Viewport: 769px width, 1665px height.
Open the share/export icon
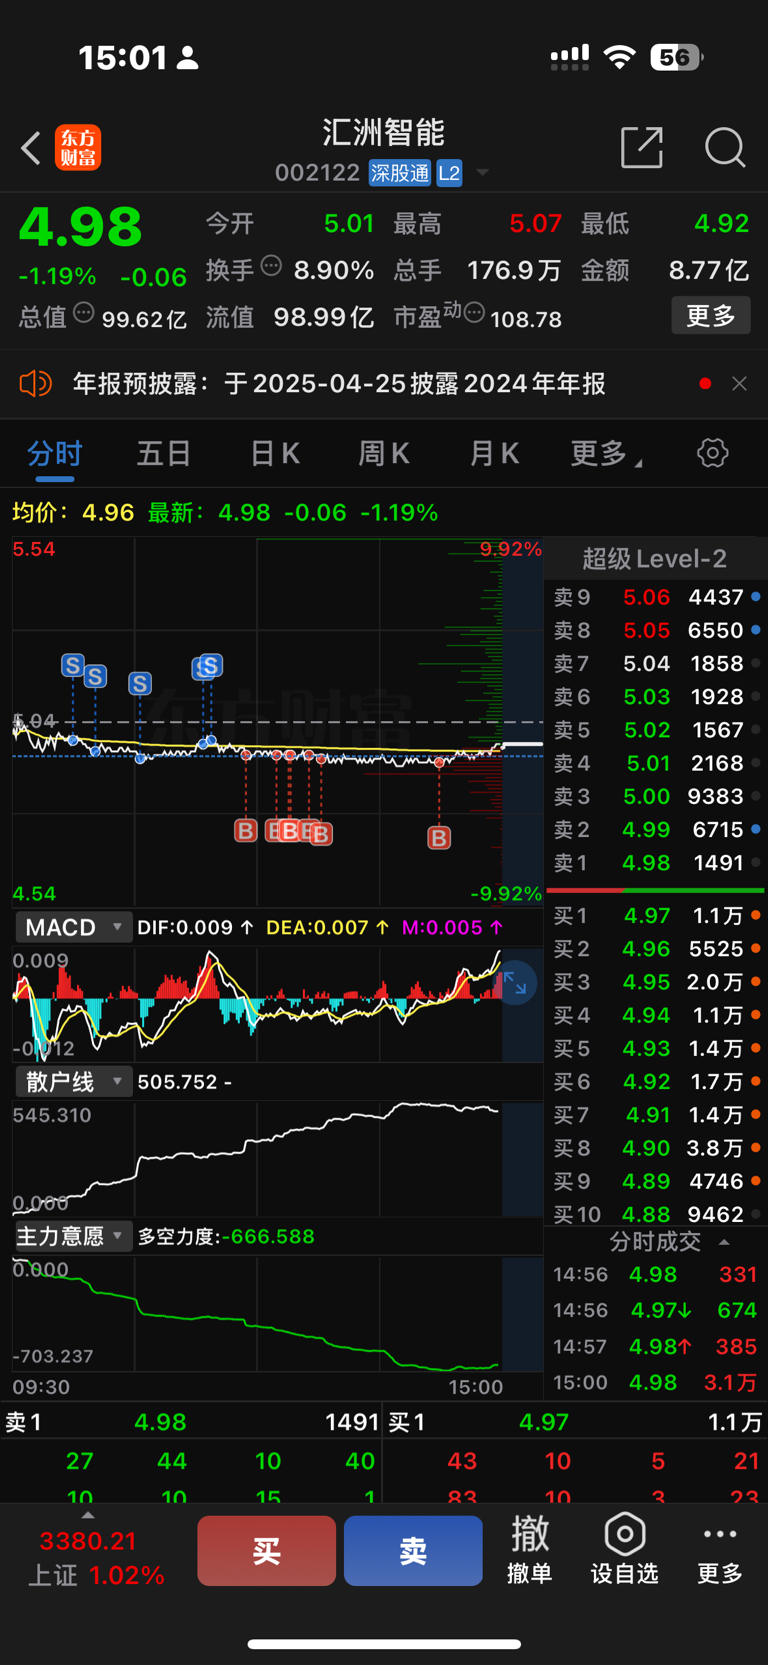click(x=642, y=147)
